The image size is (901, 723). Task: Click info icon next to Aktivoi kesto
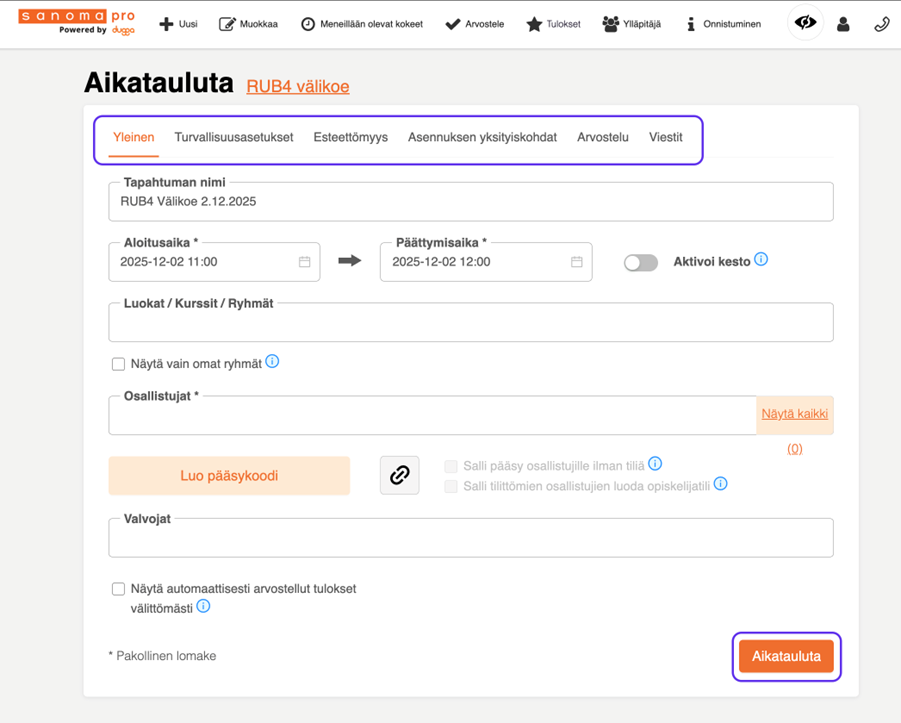point(761,260)
